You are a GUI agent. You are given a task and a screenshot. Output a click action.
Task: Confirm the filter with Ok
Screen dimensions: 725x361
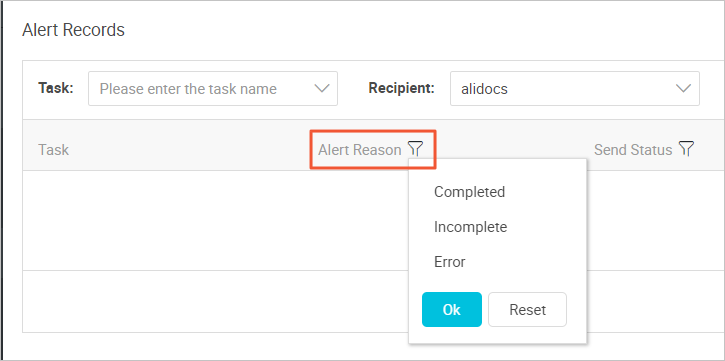(452, 309)
